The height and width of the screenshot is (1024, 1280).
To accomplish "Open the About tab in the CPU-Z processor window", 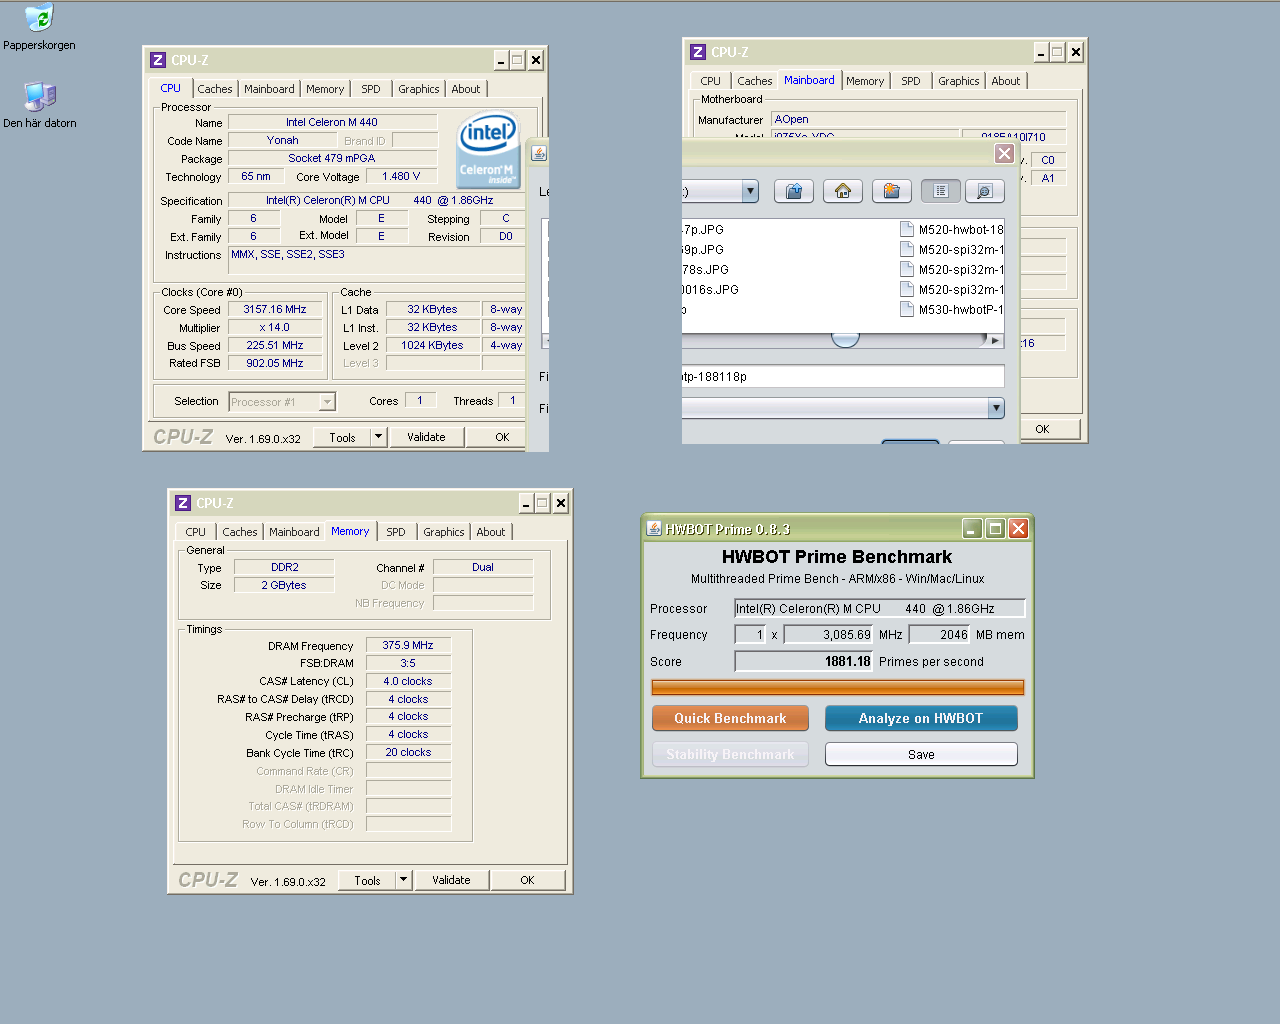I will [466, 89].
